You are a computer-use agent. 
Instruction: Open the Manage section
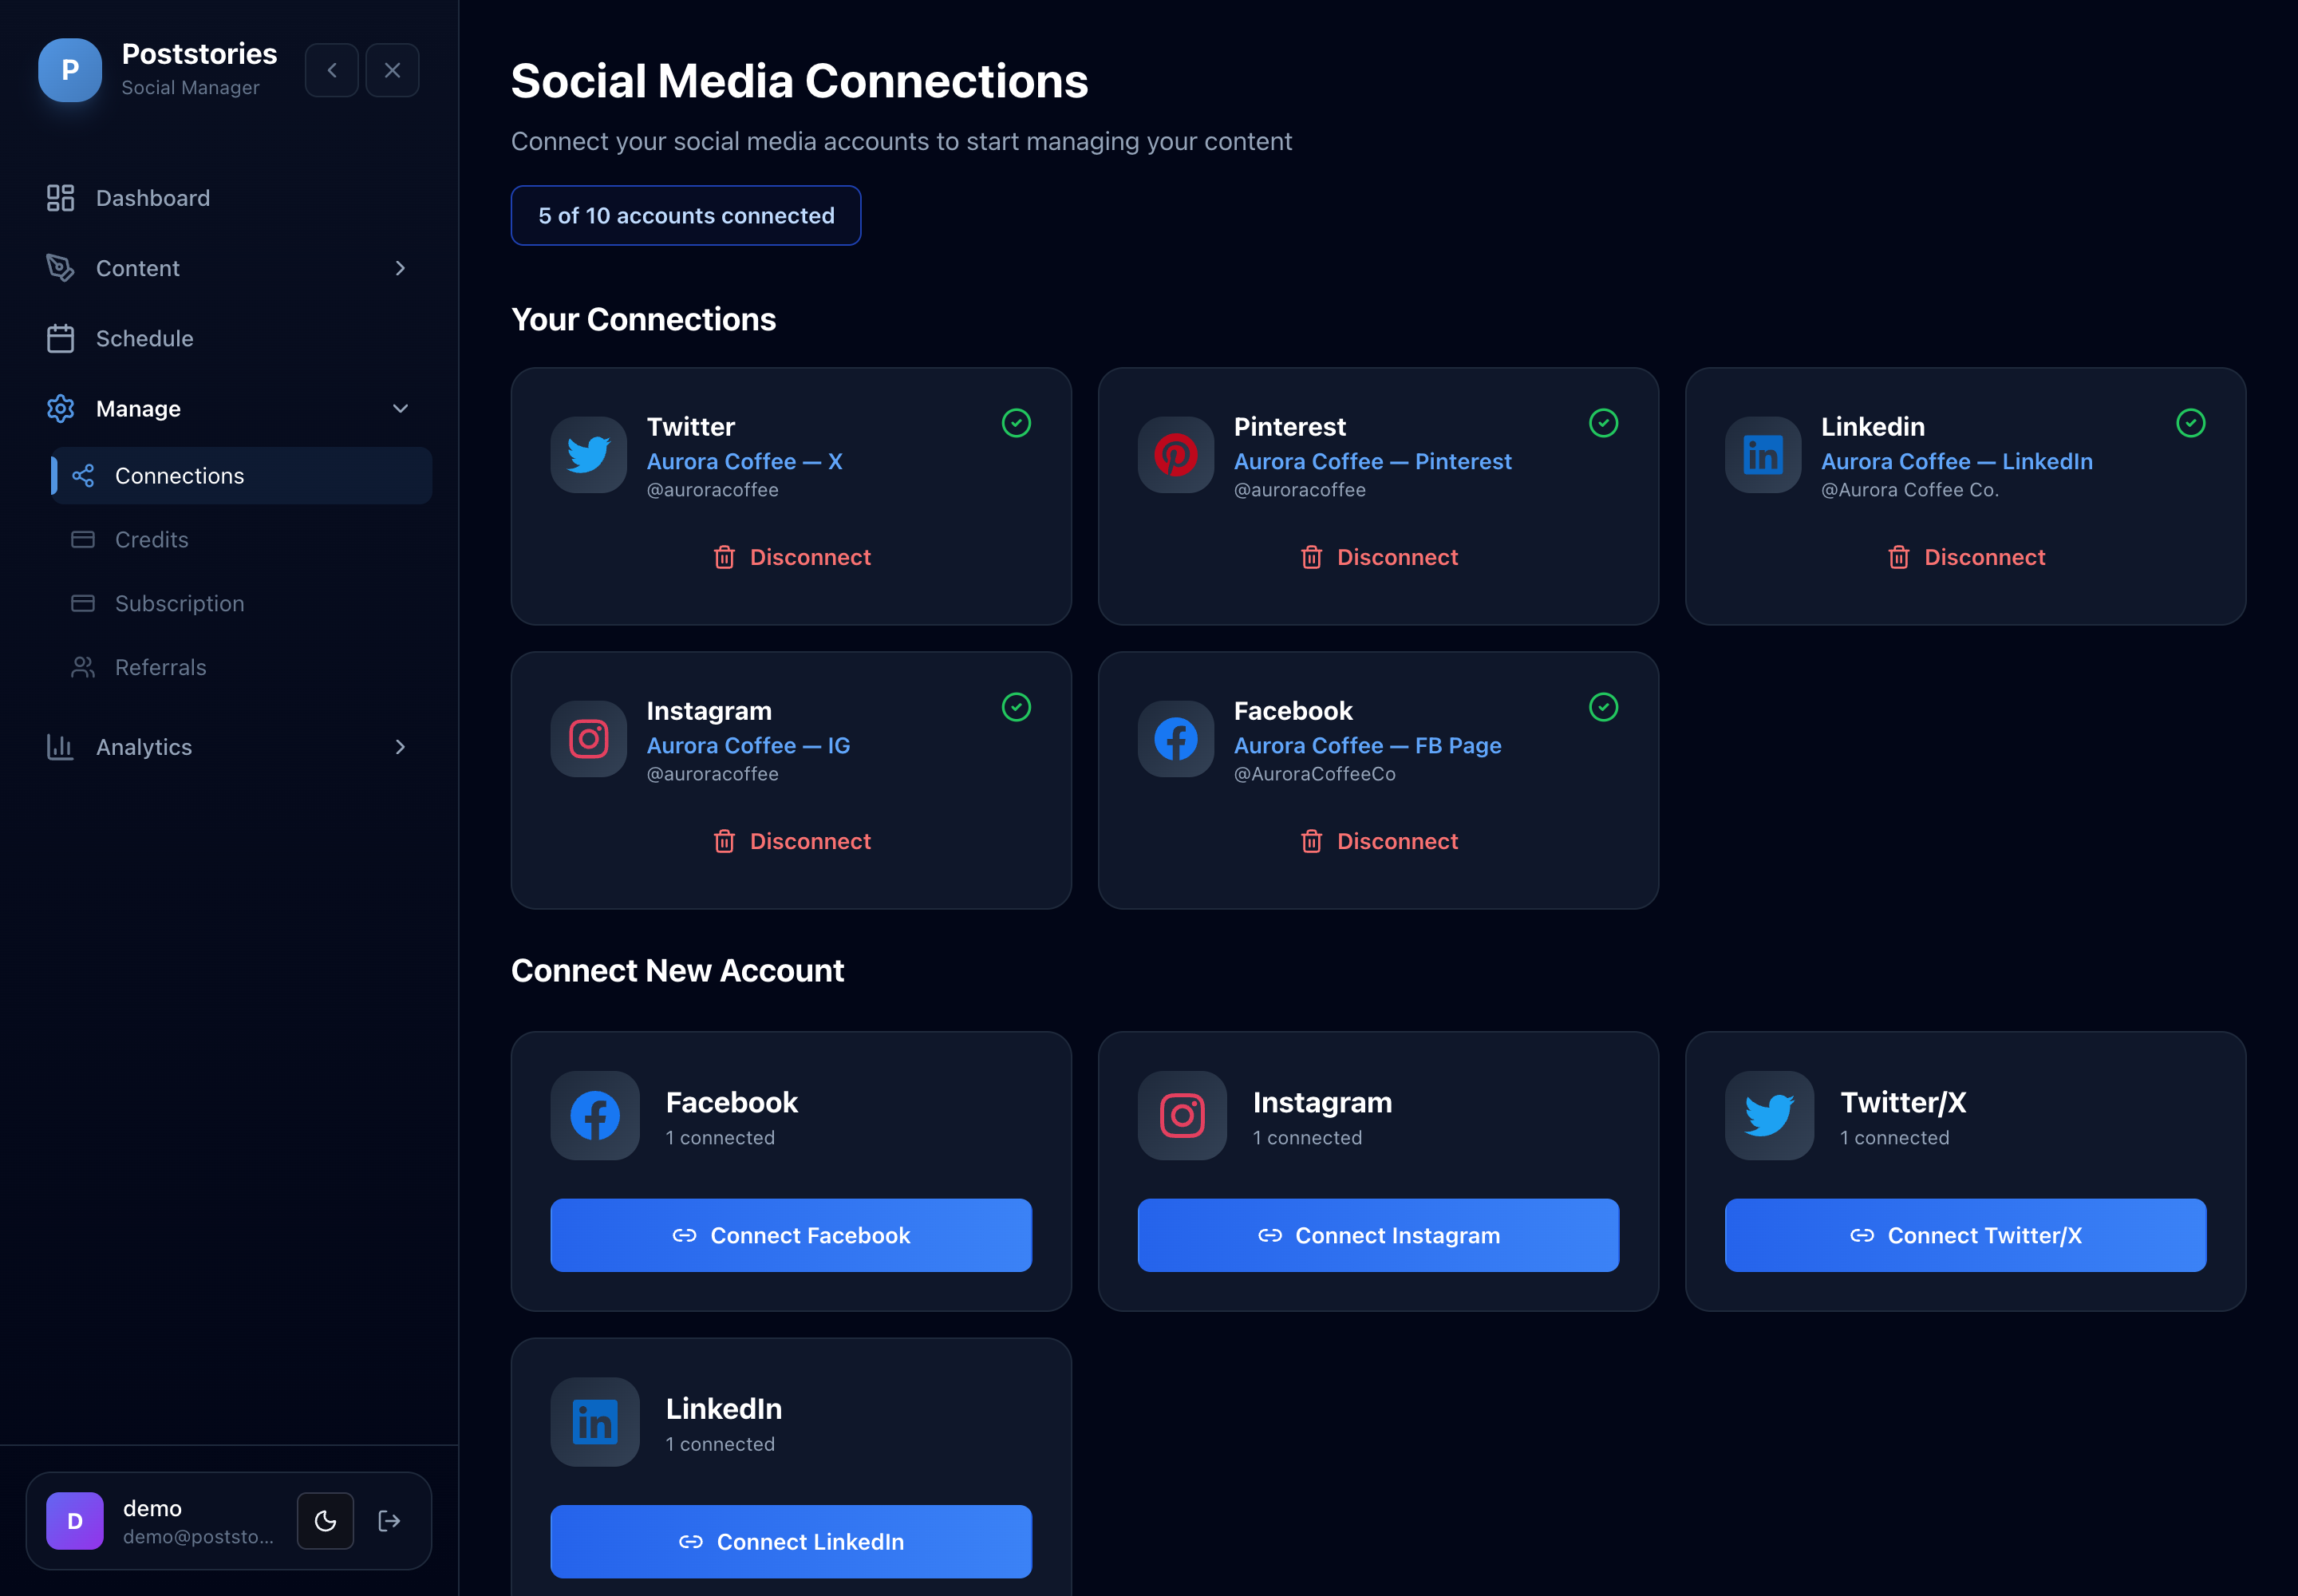coord(229,408)
